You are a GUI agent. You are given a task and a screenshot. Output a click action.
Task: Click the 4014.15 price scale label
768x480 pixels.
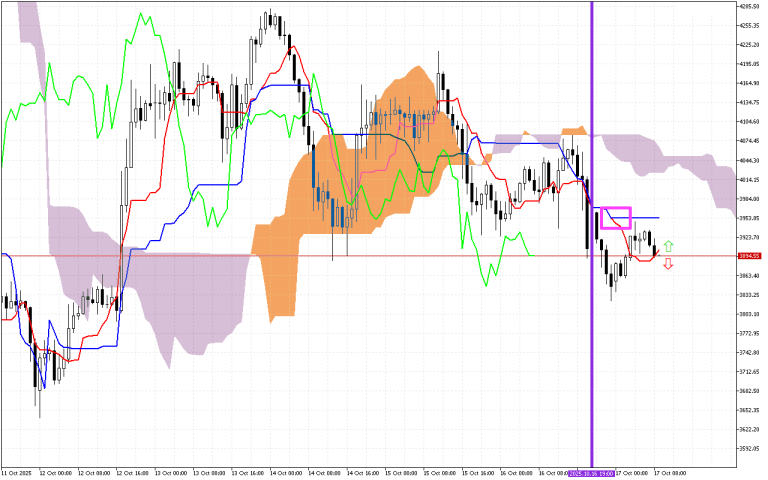click(x=749, y=179)
